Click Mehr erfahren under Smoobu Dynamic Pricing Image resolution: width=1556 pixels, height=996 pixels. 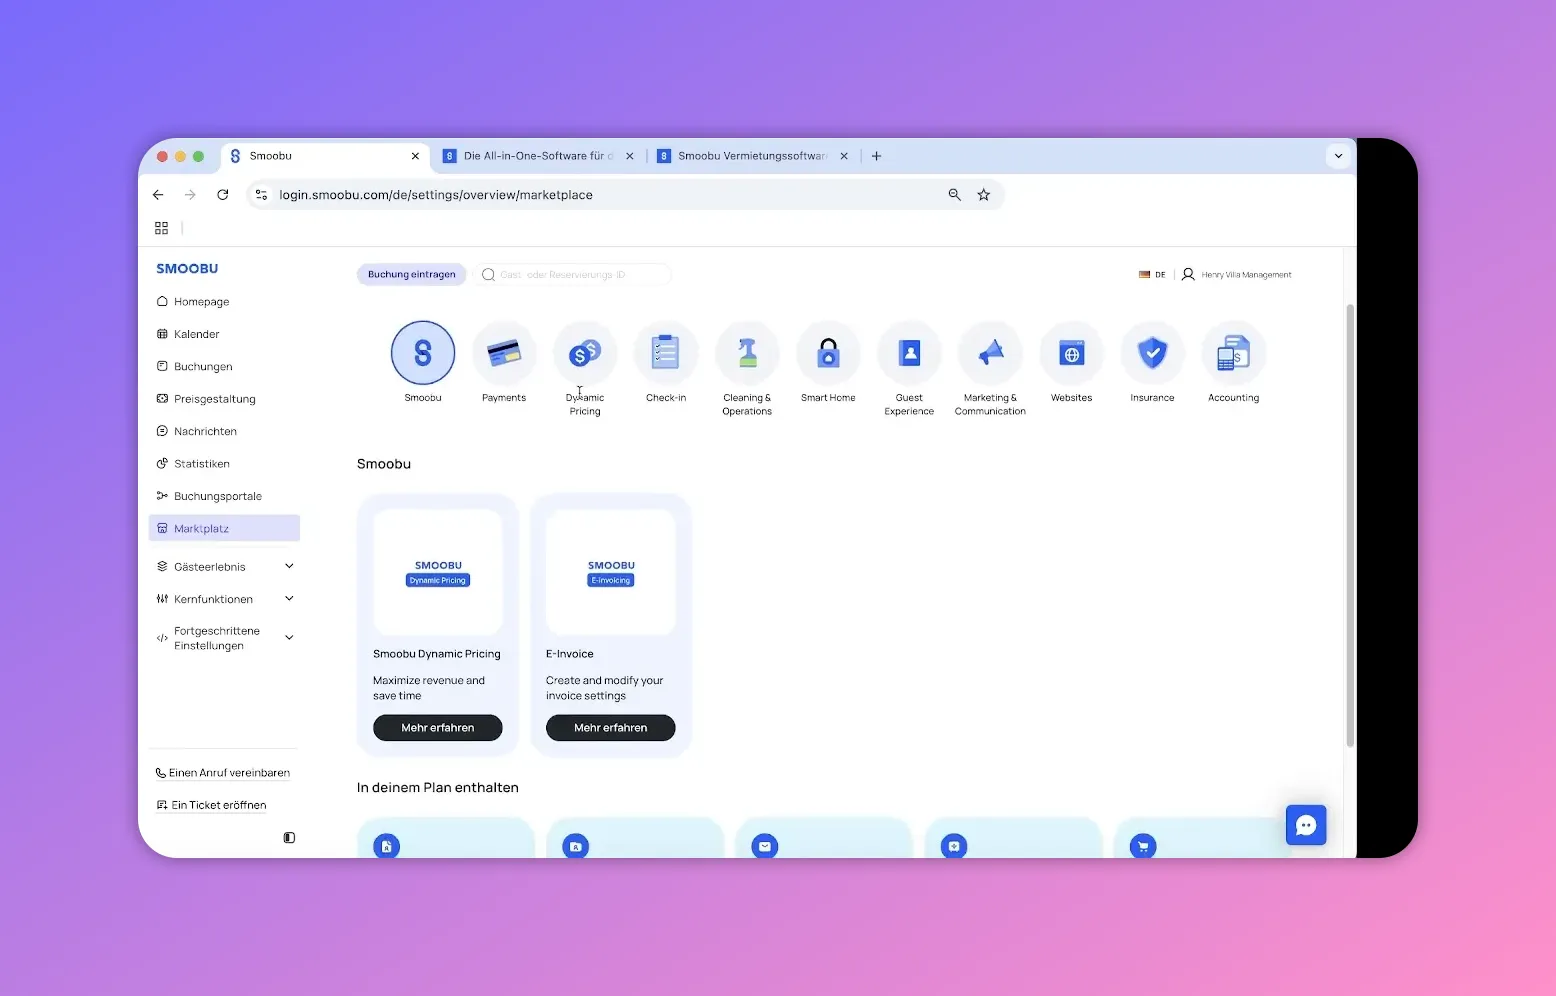(x=437, y=727)
